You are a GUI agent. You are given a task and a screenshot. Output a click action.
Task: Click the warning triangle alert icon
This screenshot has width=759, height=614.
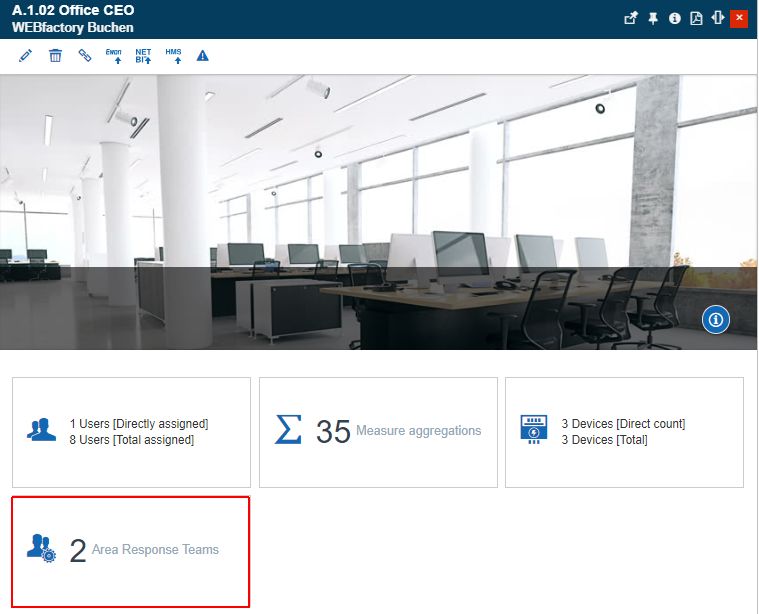tap(203, 56)
